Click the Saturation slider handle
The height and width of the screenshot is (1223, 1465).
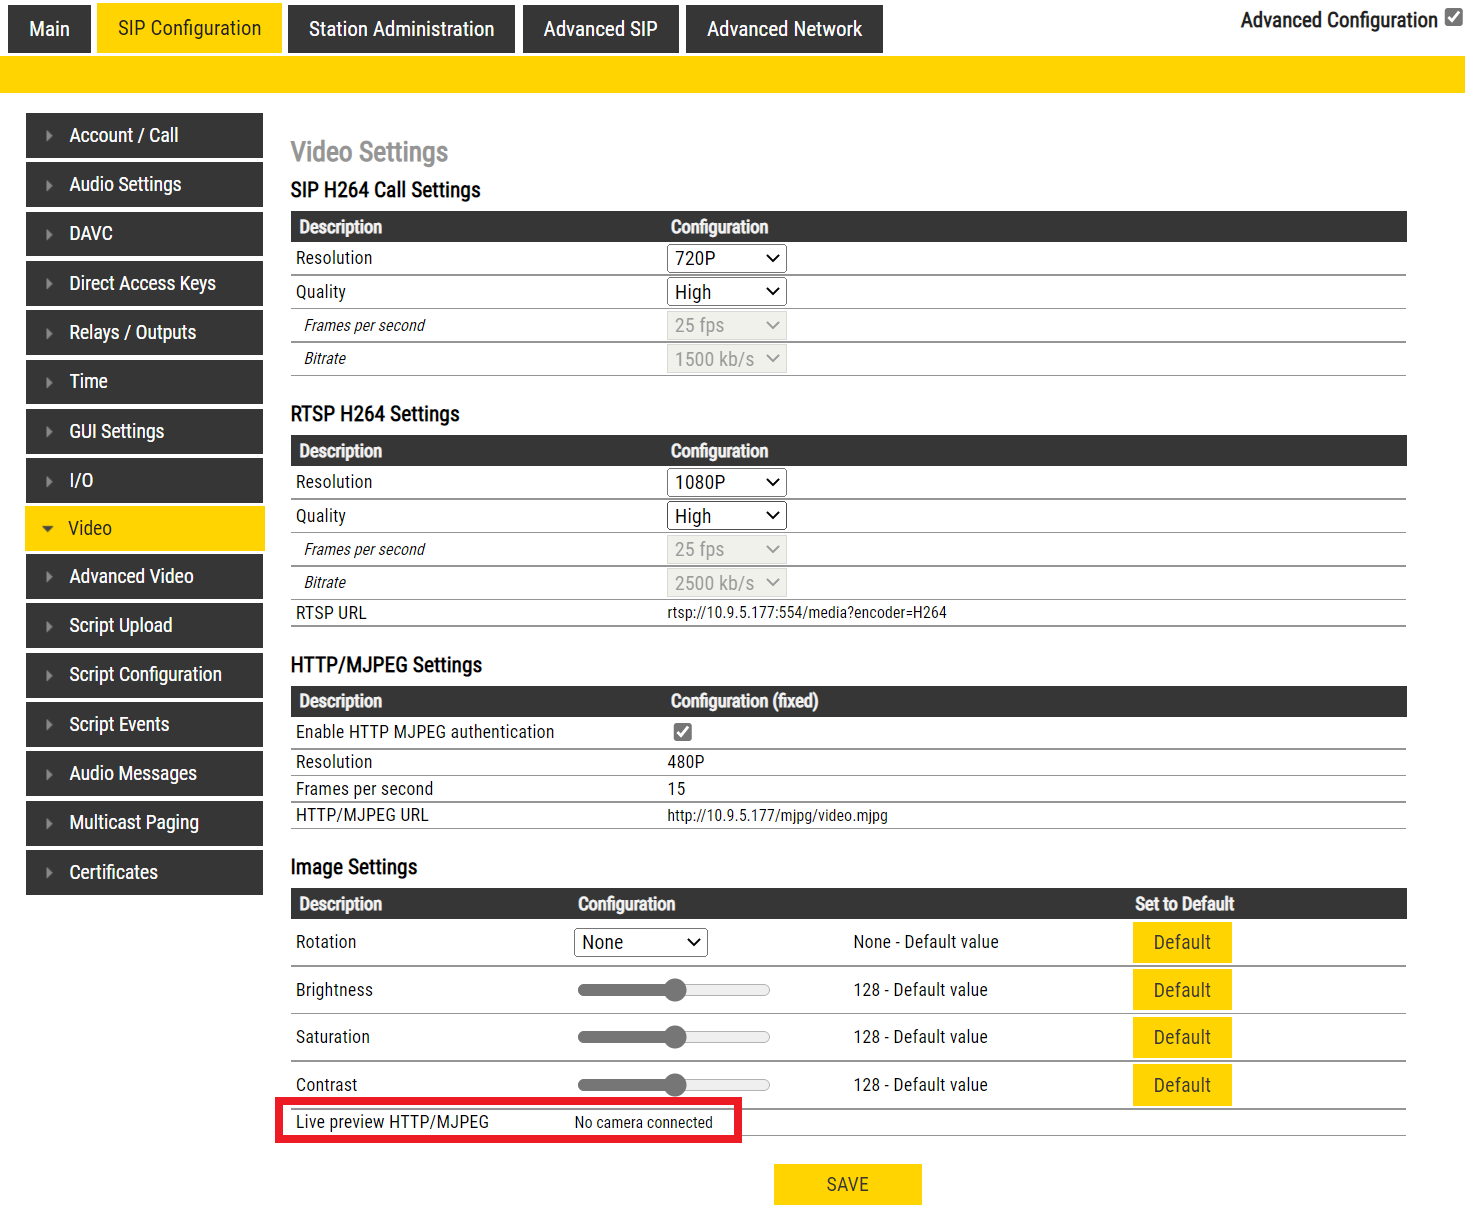click(676, 1037)
